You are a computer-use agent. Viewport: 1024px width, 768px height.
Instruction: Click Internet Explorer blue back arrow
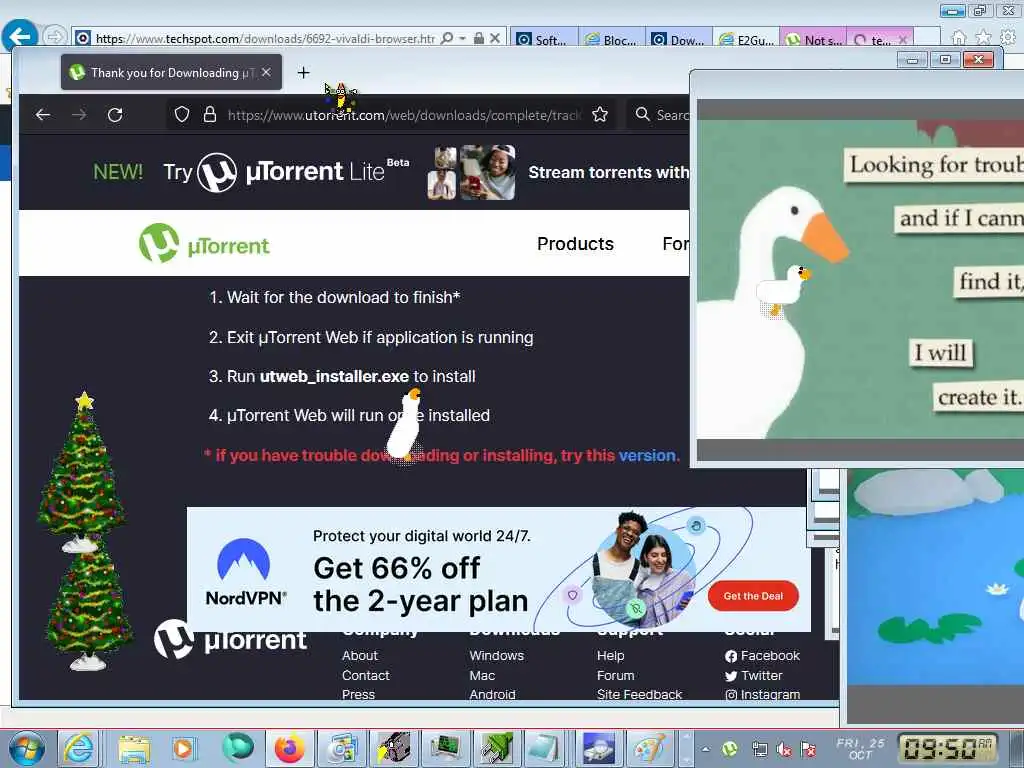point(19,36)
